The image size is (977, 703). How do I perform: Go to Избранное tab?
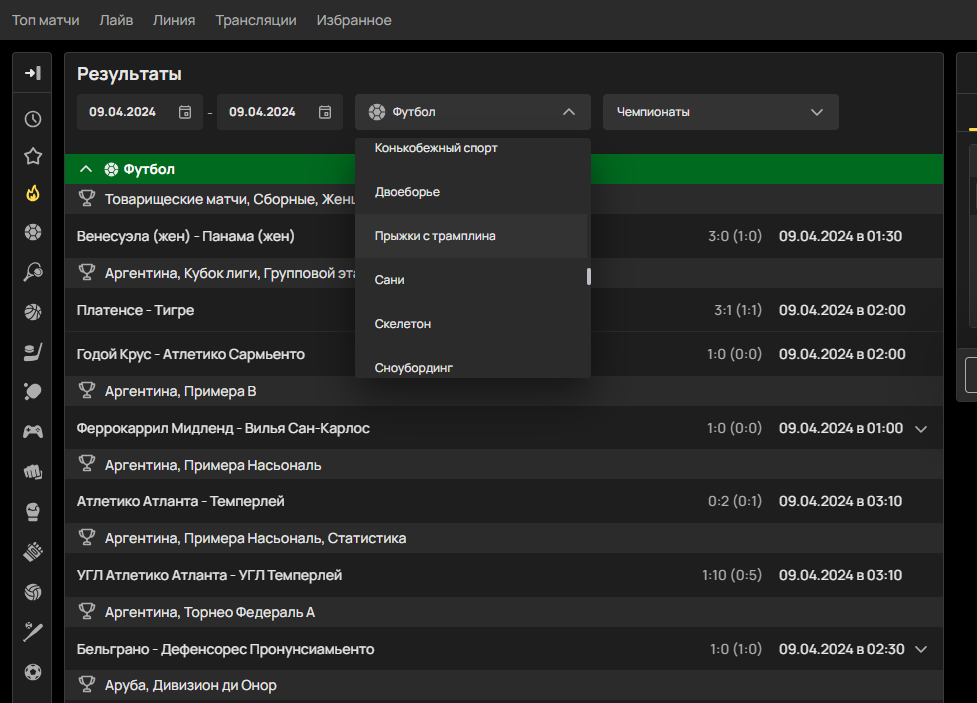point(354,20)
